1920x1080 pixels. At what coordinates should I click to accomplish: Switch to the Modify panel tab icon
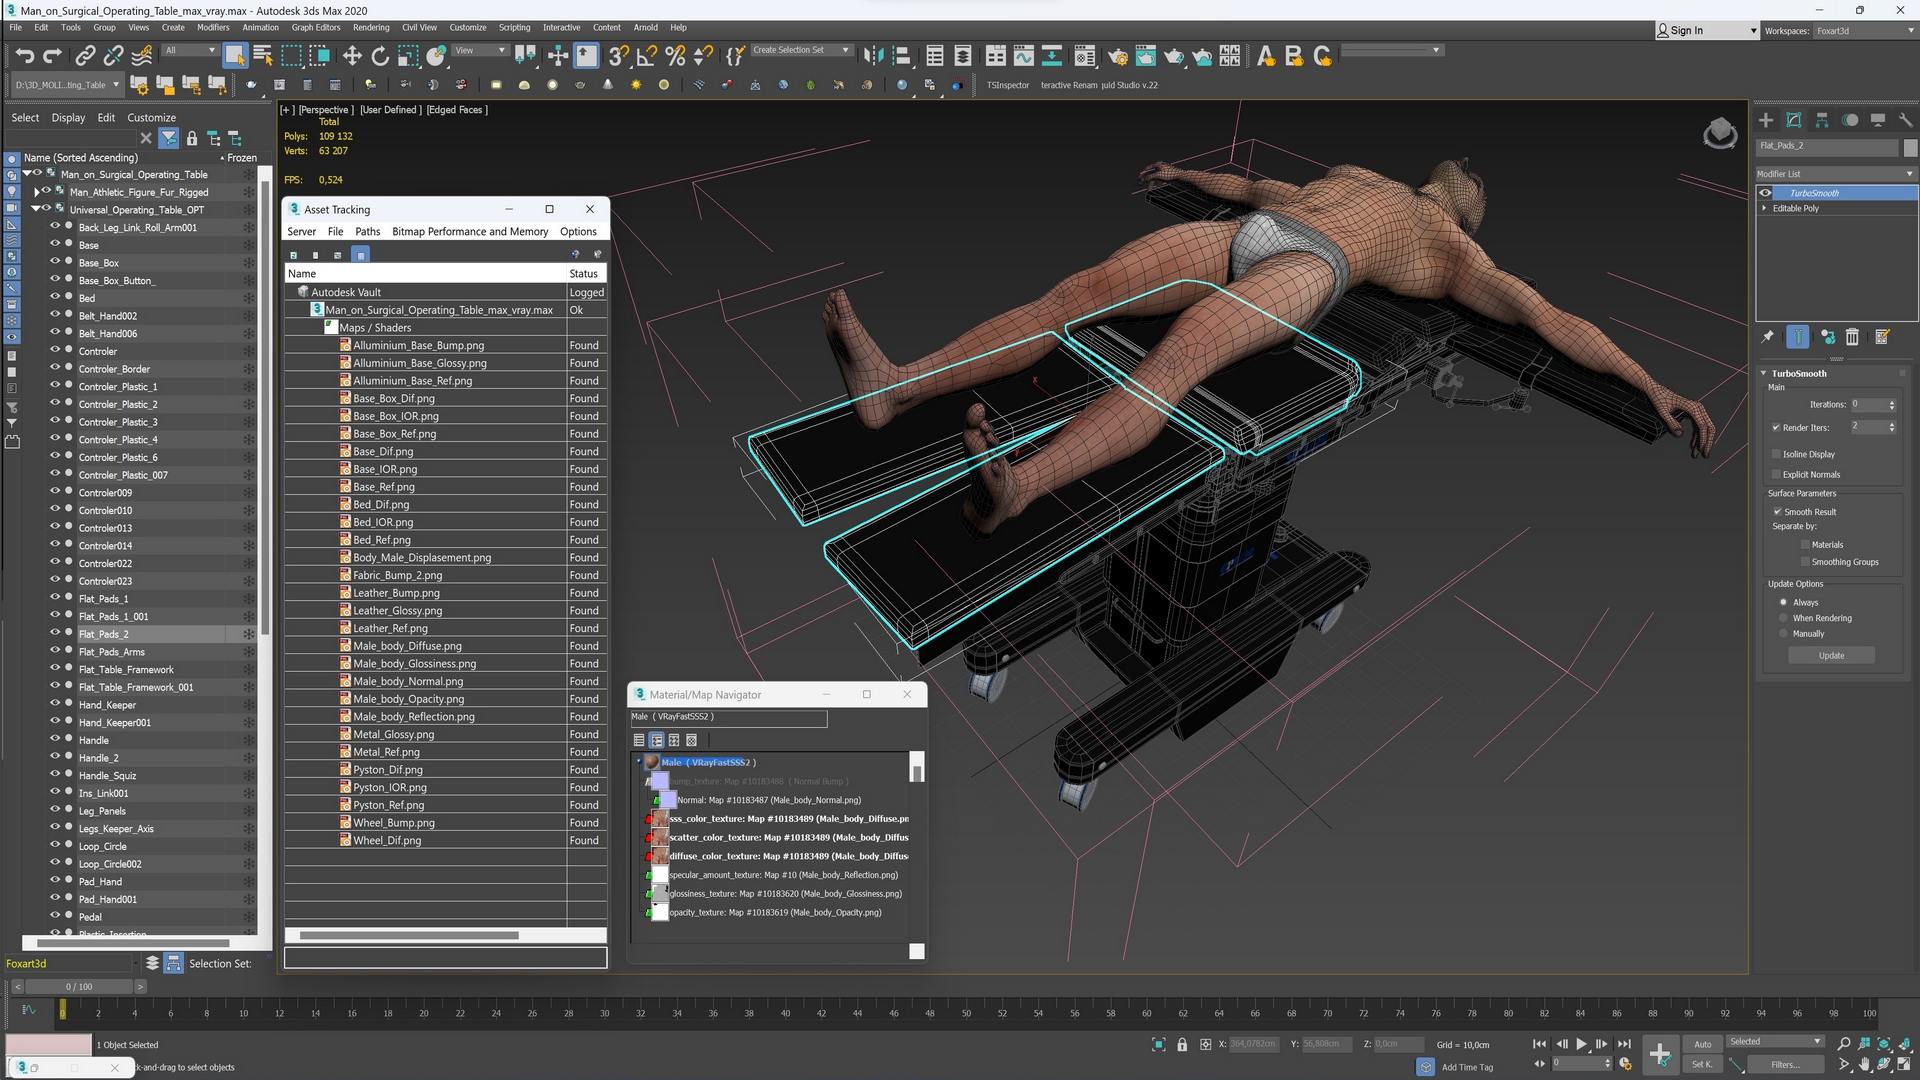tap(1794, 120)
